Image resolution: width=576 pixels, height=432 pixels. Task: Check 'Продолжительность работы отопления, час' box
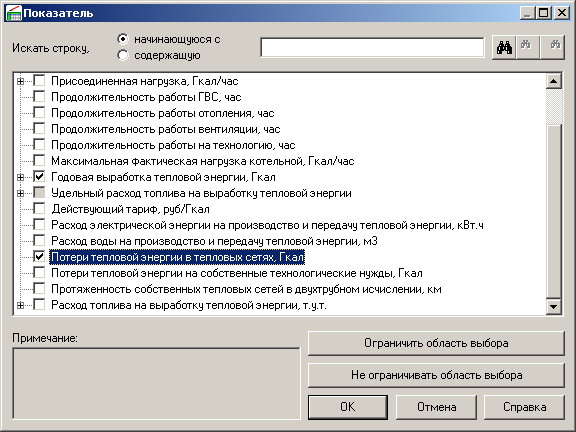(x=39, y=113)
